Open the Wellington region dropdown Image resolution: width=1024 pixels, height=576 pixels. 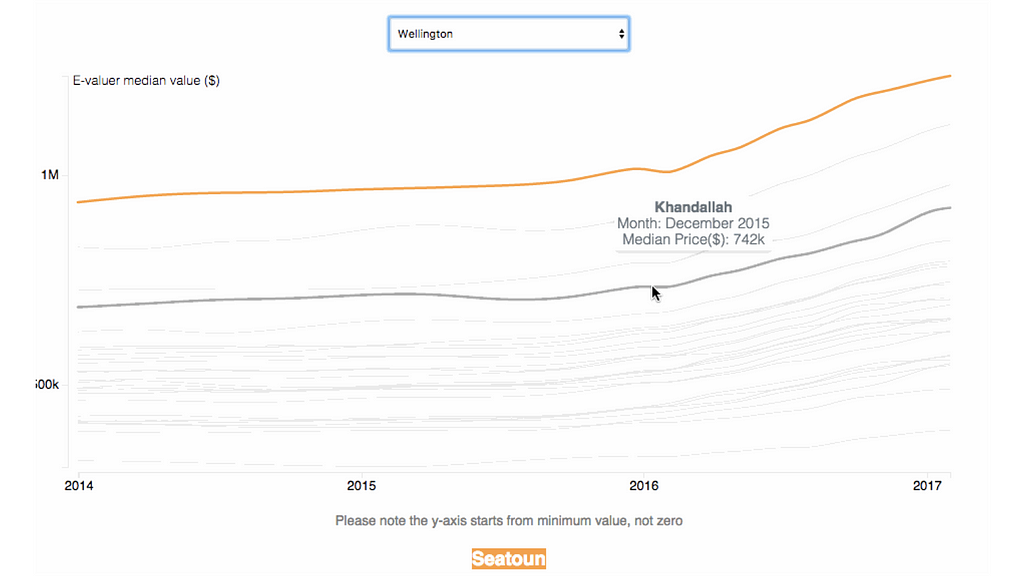(x=508, y=34)
